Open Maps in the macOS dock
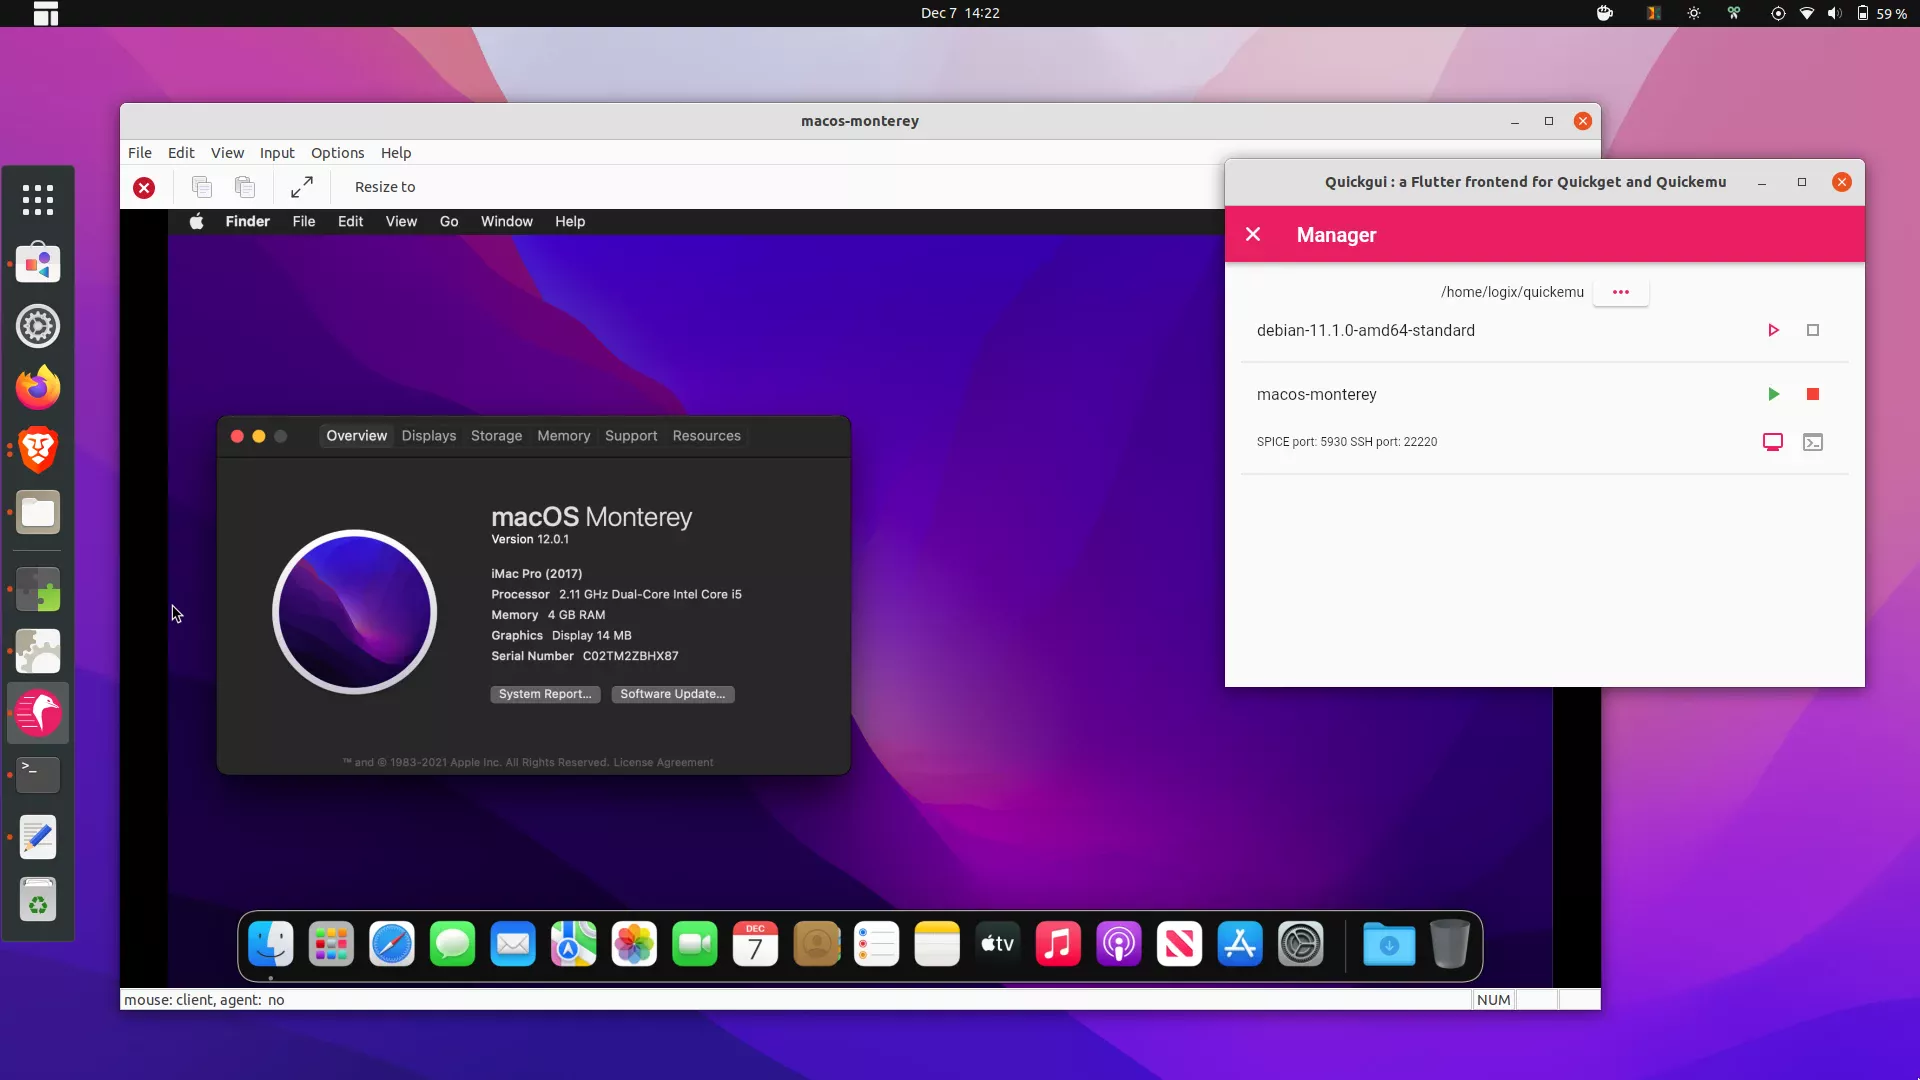Screen dimensions: 1920x1080 click(x=573, y=944)
